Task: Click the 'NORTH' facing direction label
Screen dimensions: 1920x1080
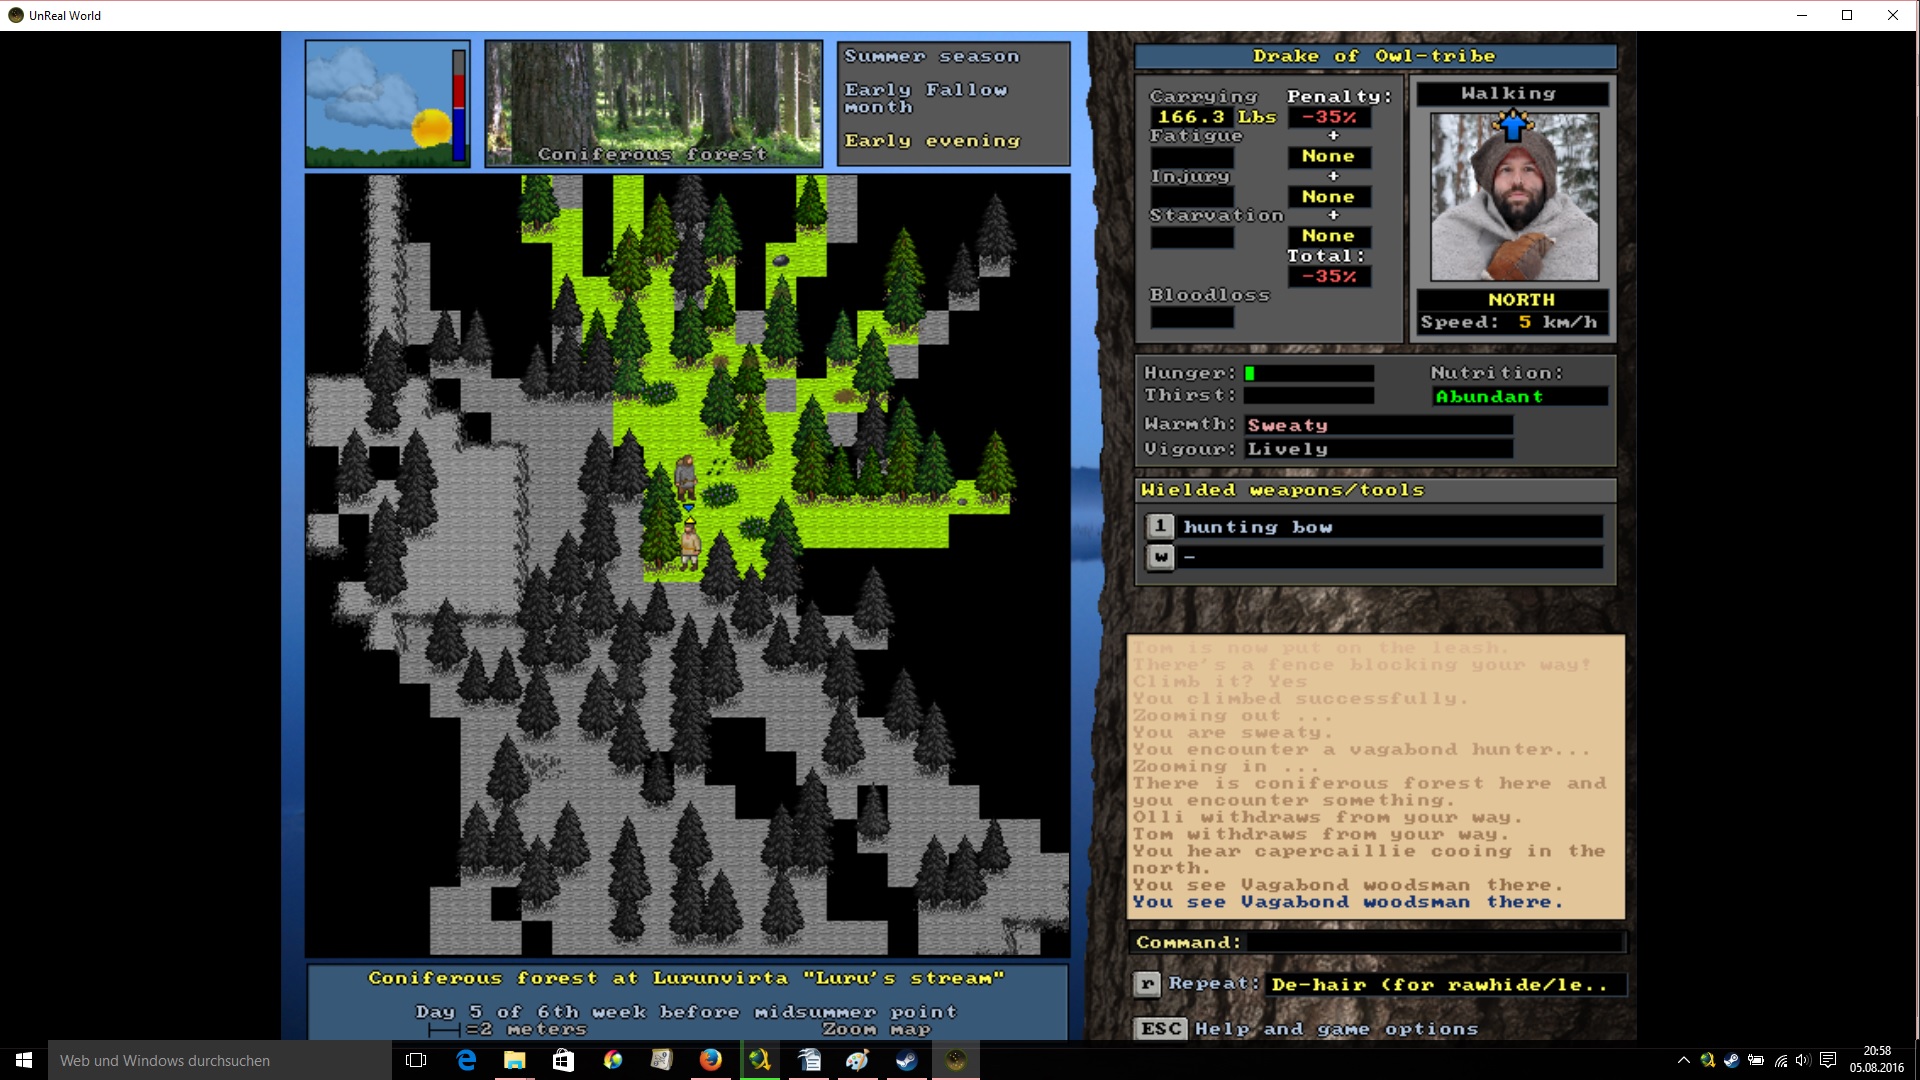Action: (x=1521, y=299)
